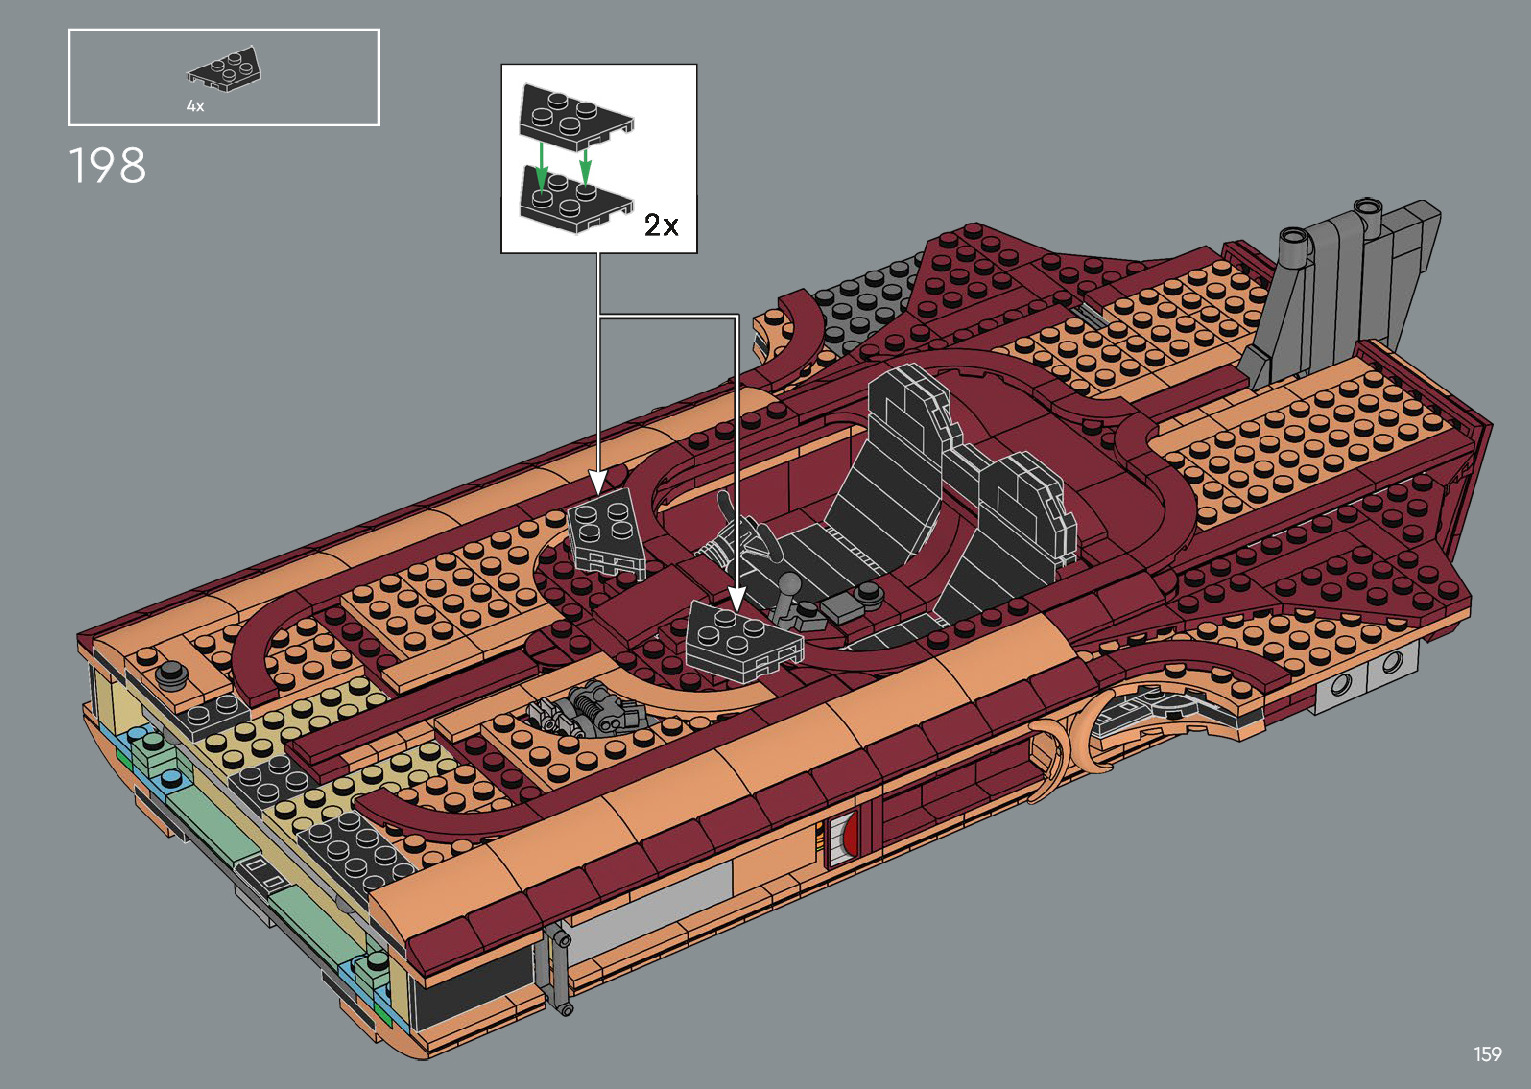The width and height of the screenshot is (1531, 1089).
Task: Click the right white arrowhead near the cockpit
Action: (737, 599)
